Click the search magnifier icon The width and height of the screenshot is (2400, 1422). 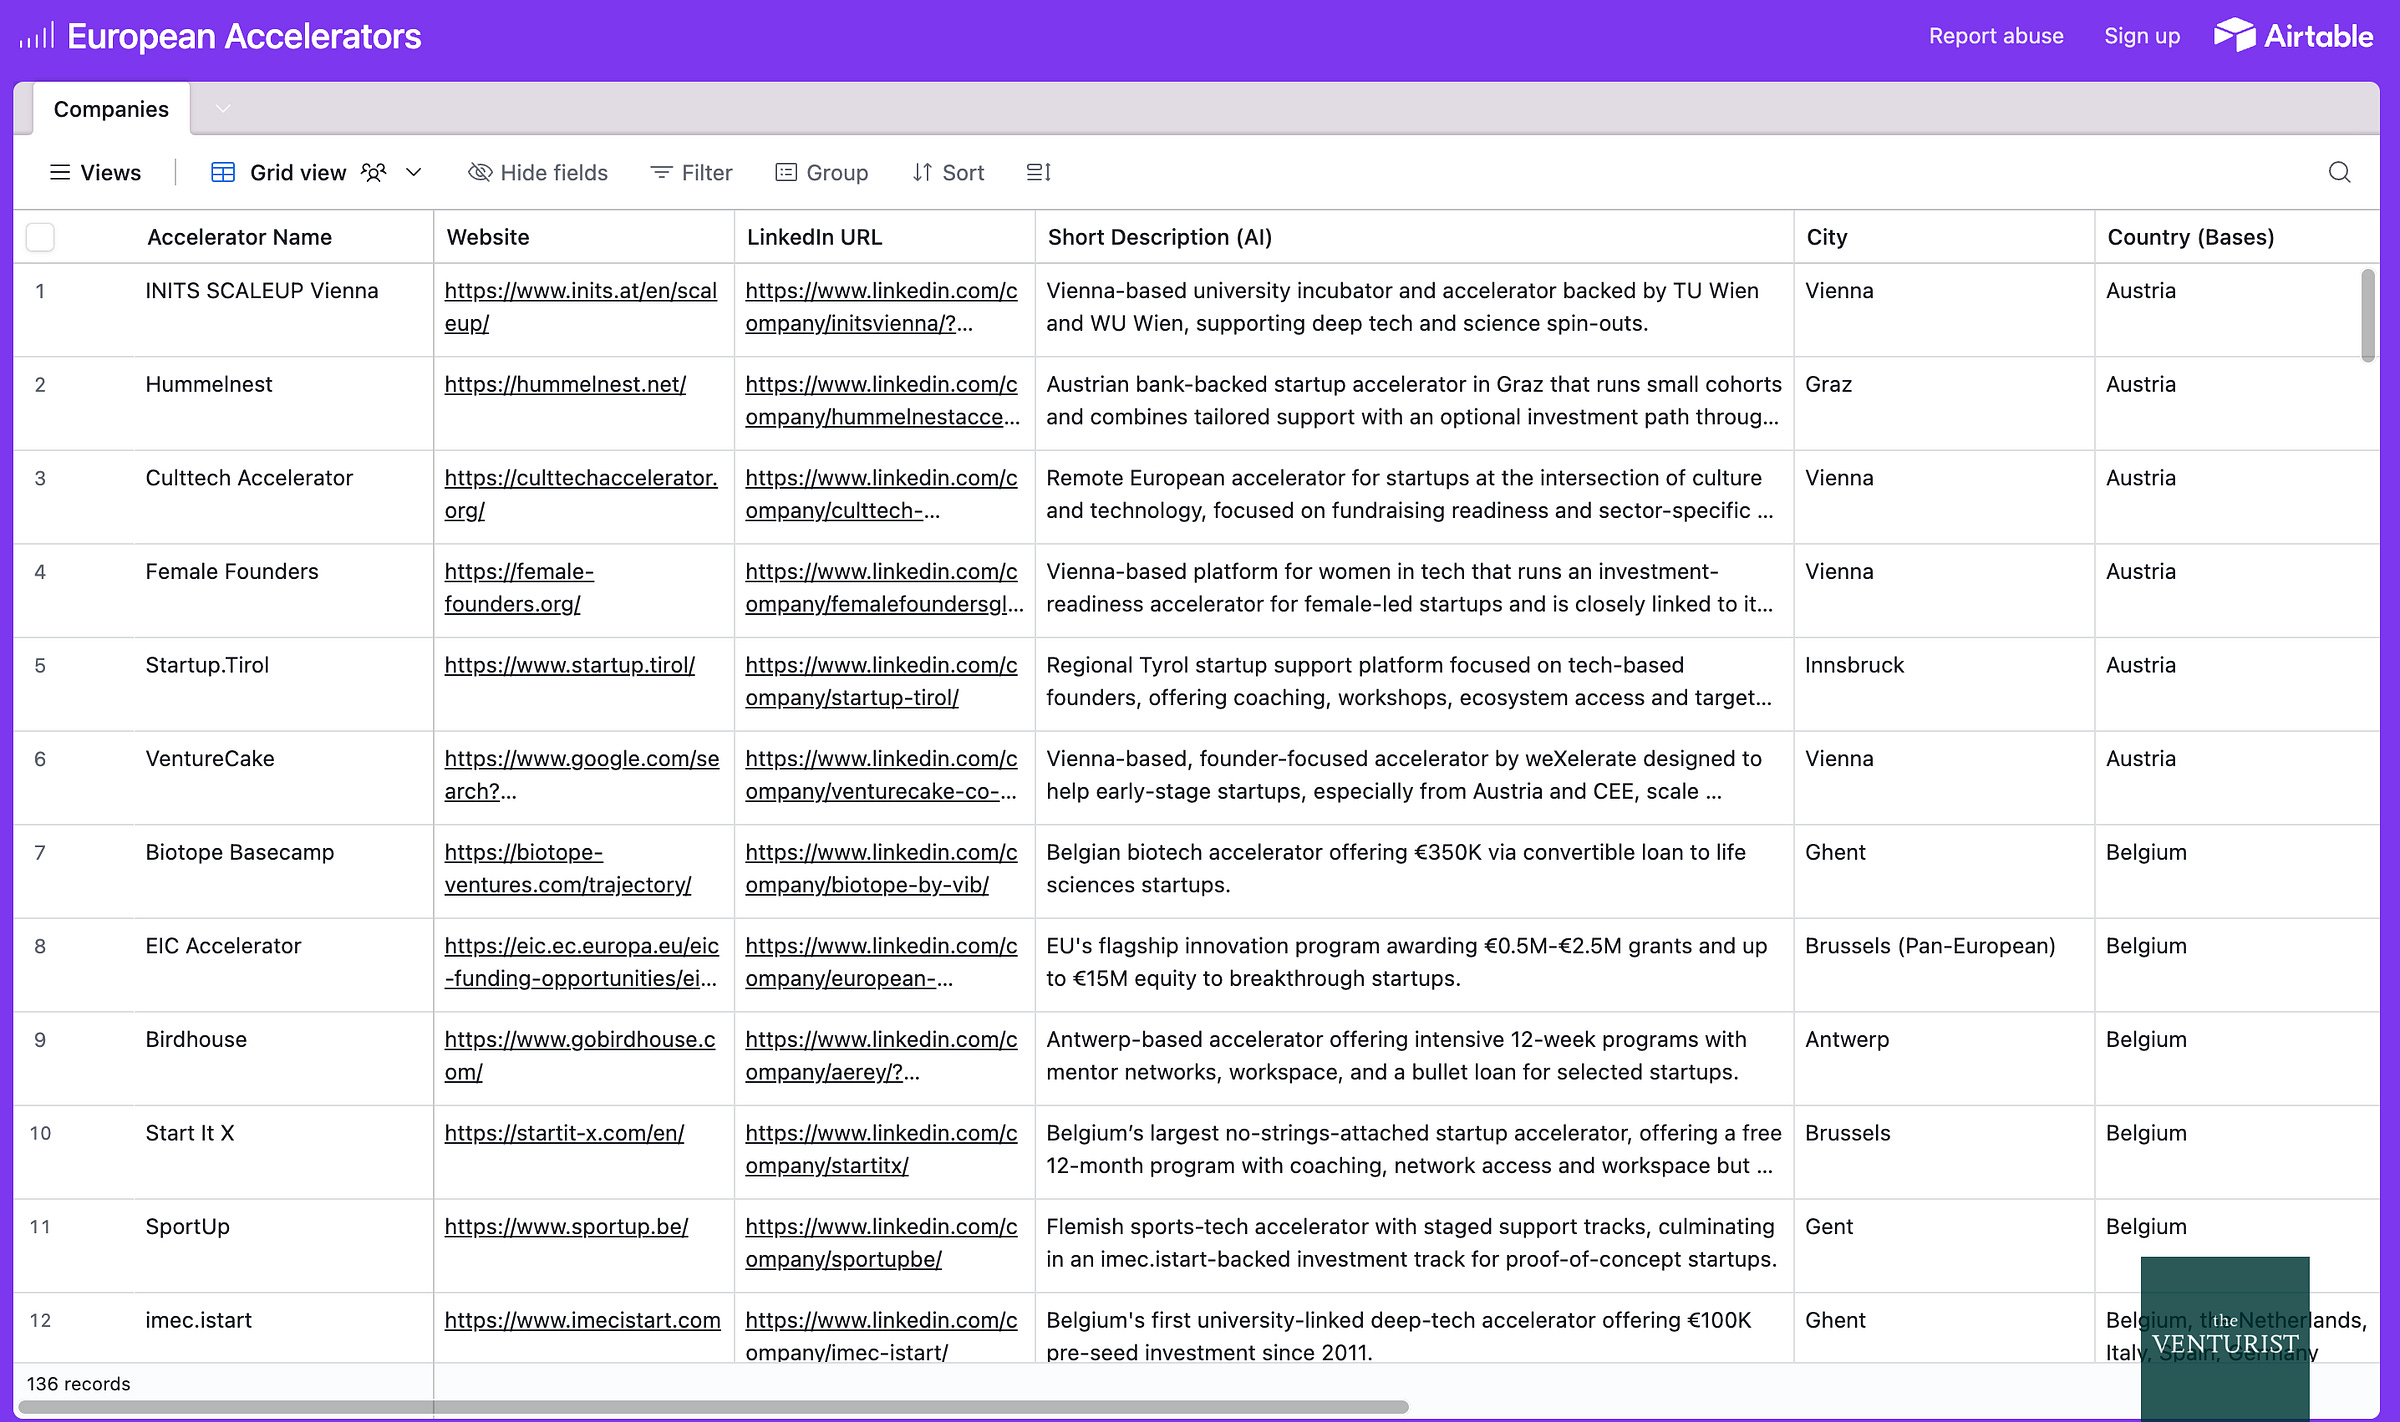(2339, 172)
